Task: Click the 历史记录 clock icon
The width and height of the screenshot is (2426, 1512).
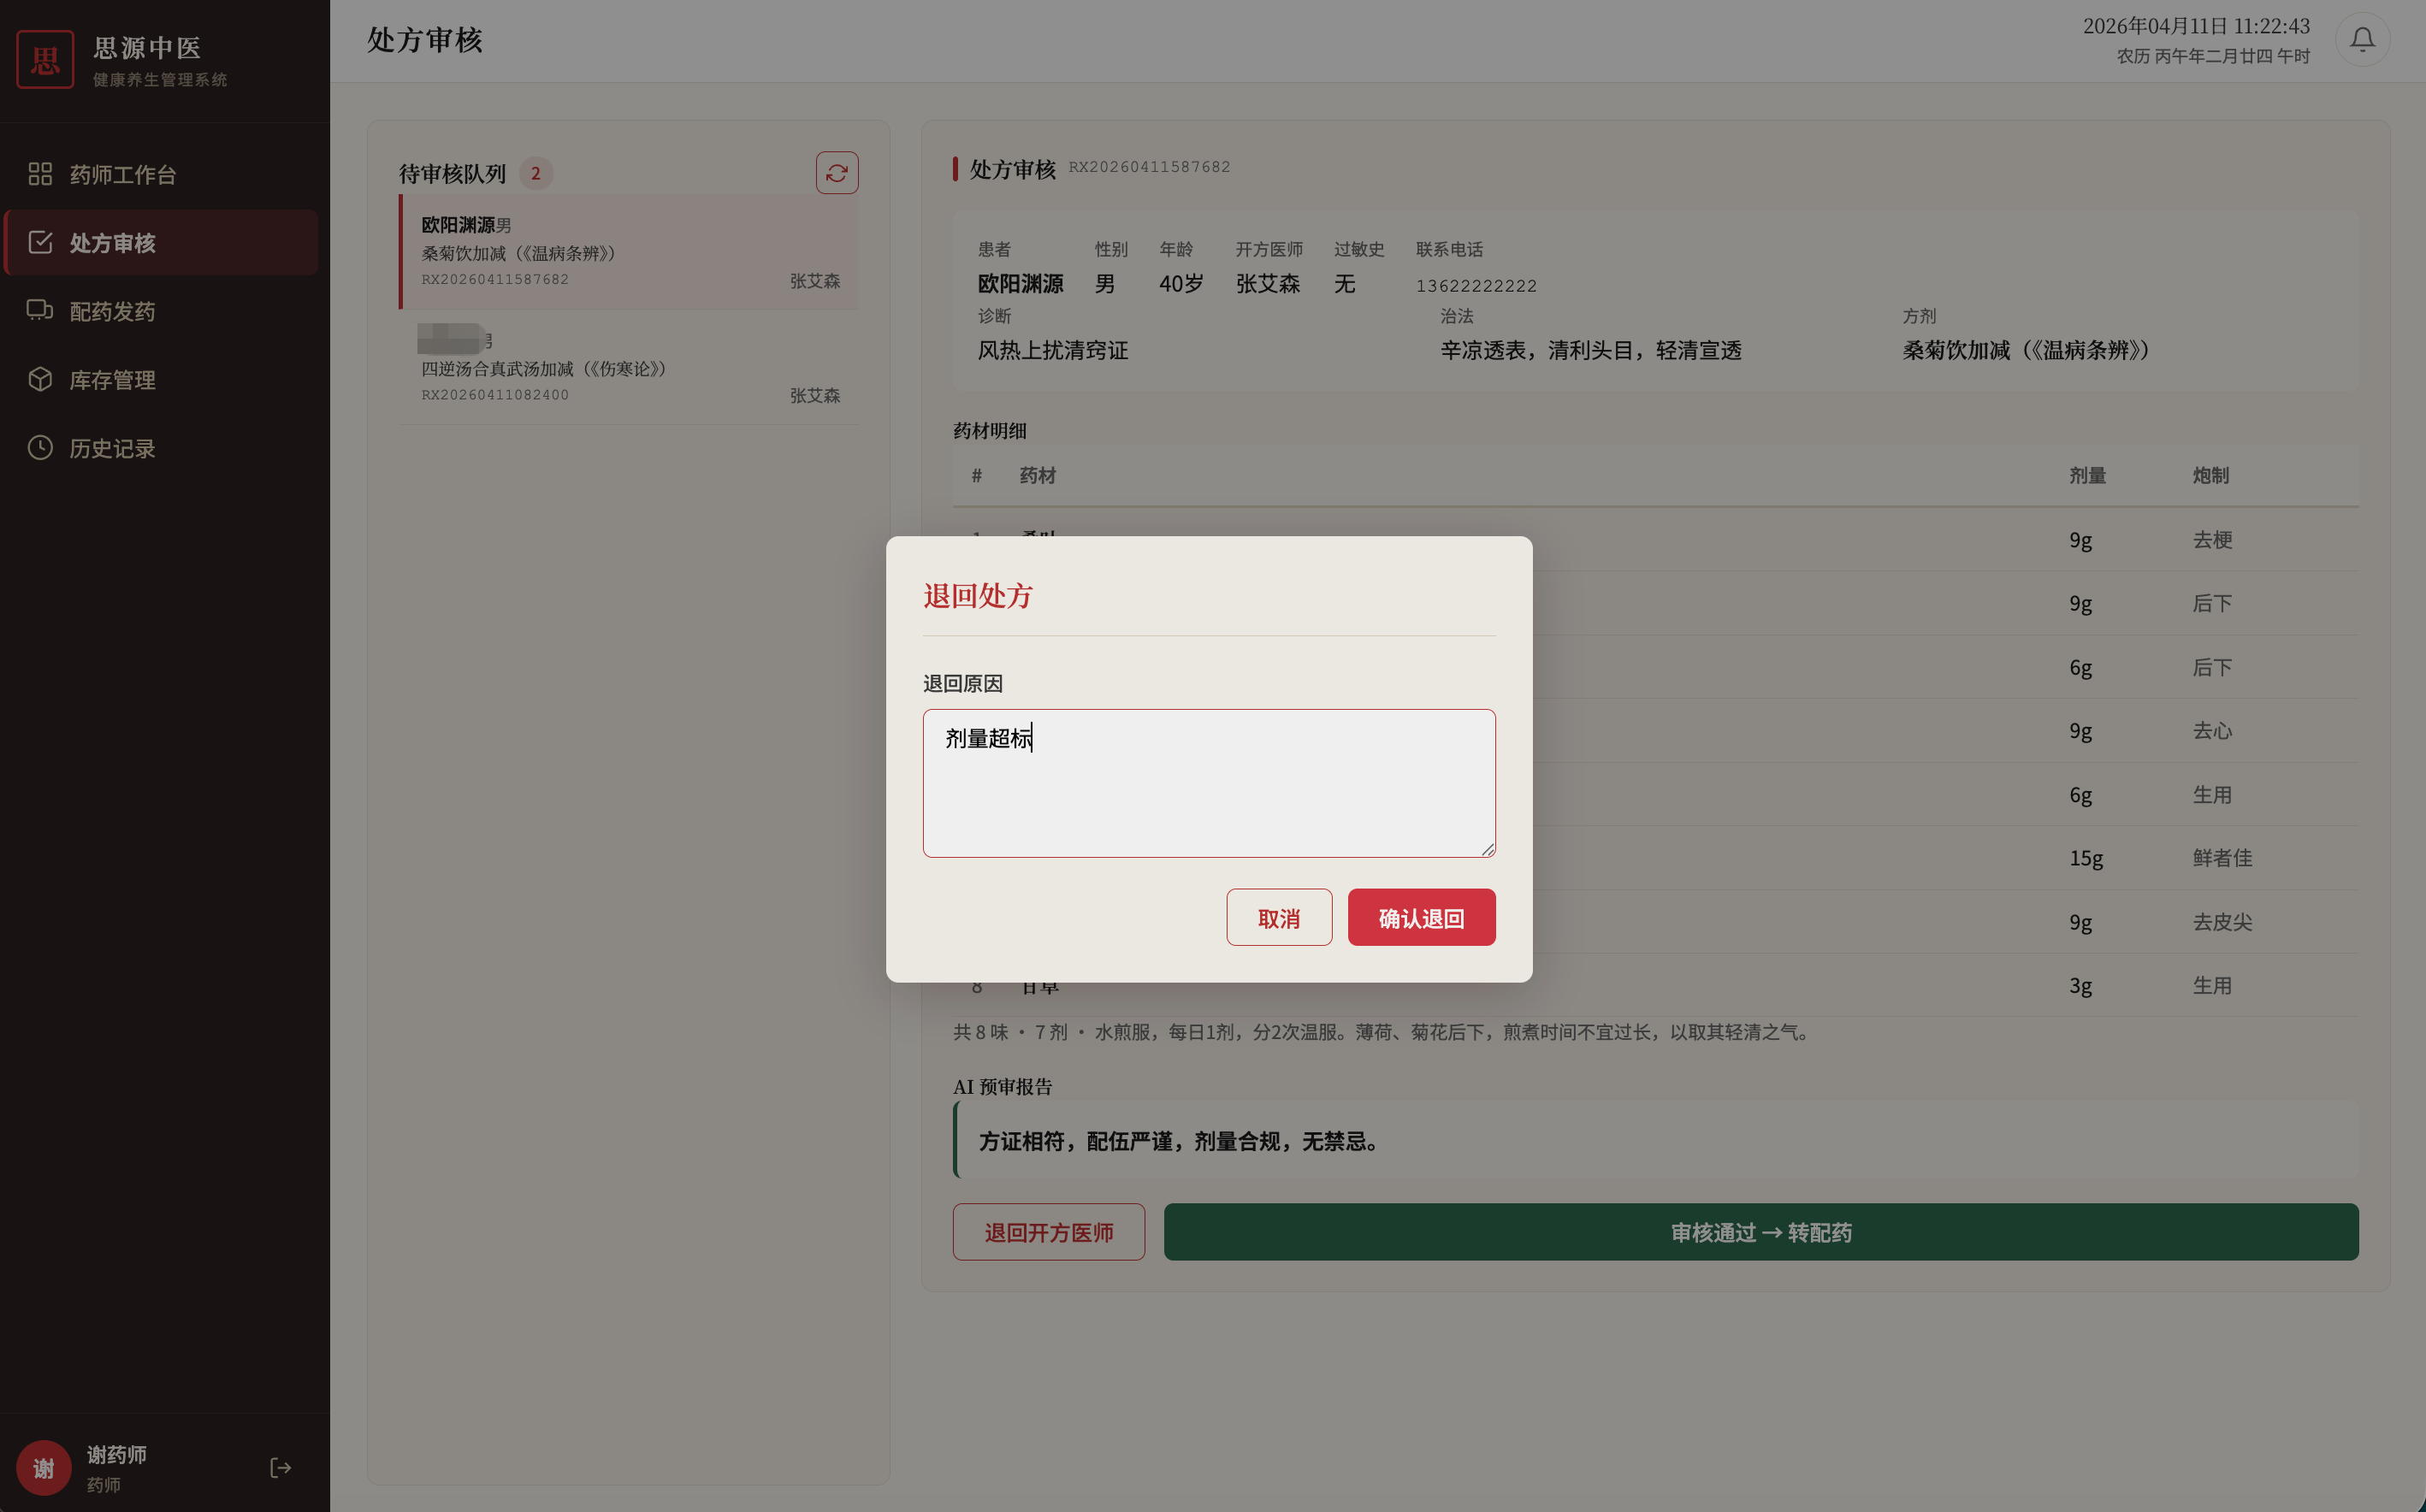Action: point(40,448)
